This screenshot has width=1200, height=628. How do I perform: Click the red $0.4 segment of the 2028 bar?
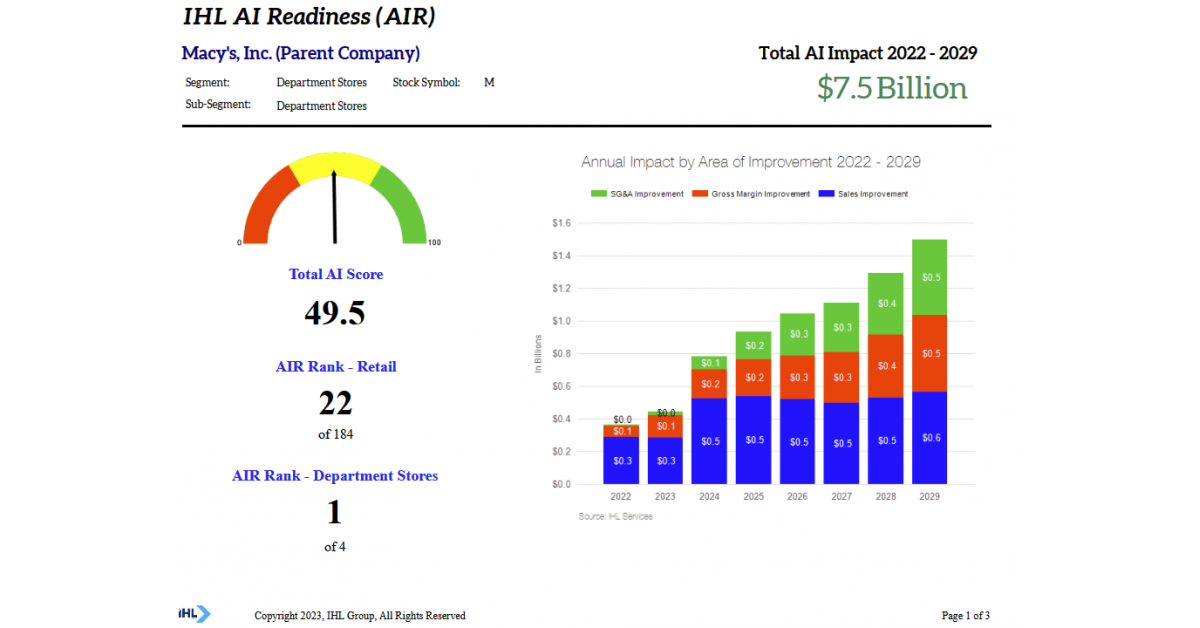click(886, 366)
